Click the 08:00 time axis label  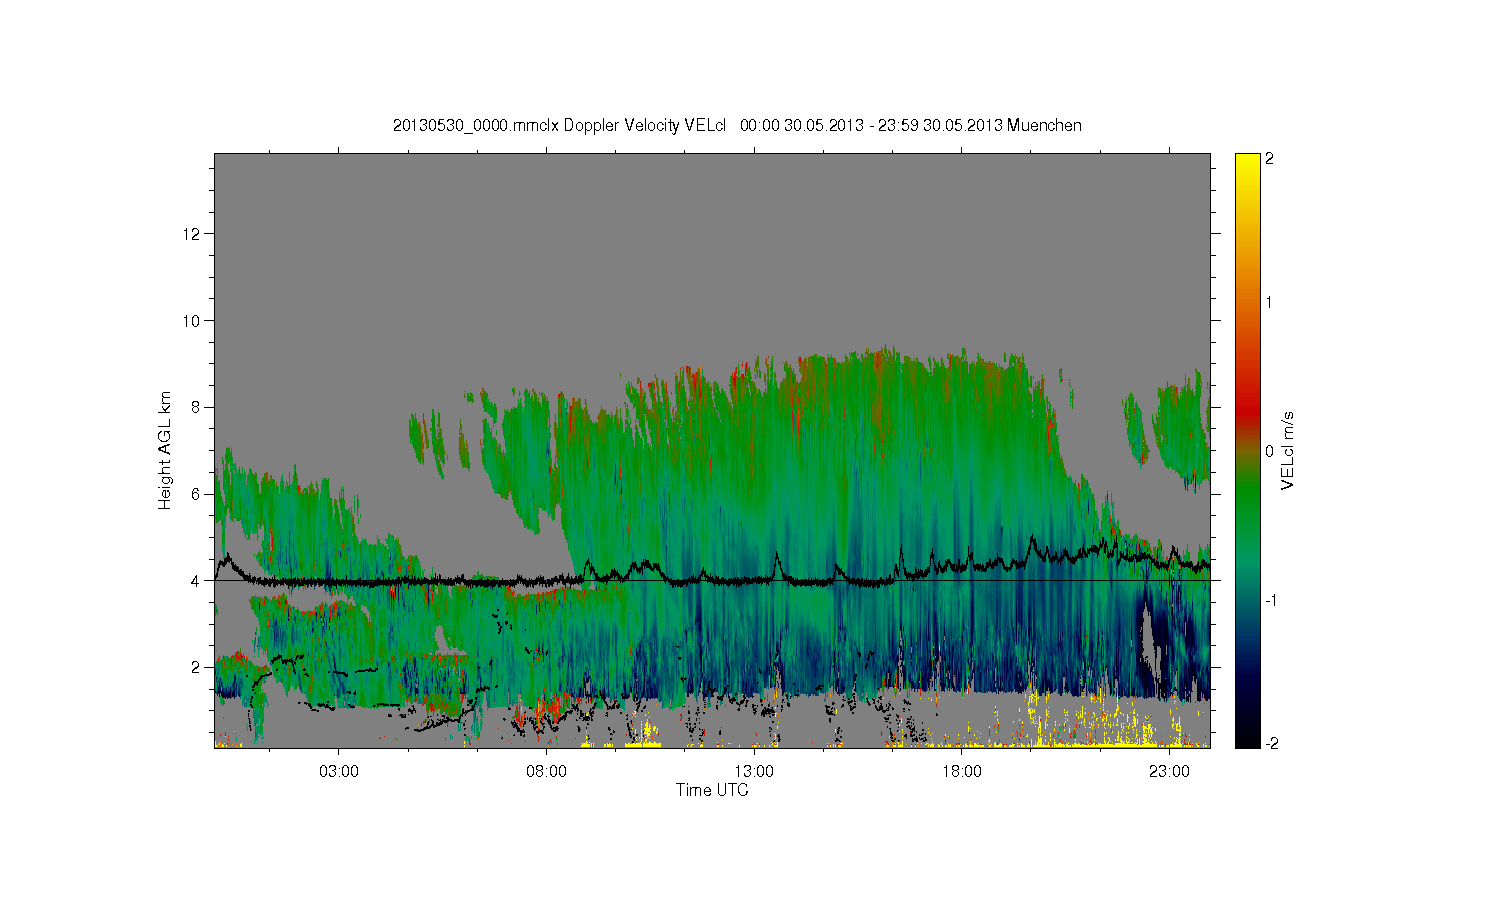coord(546,772)
